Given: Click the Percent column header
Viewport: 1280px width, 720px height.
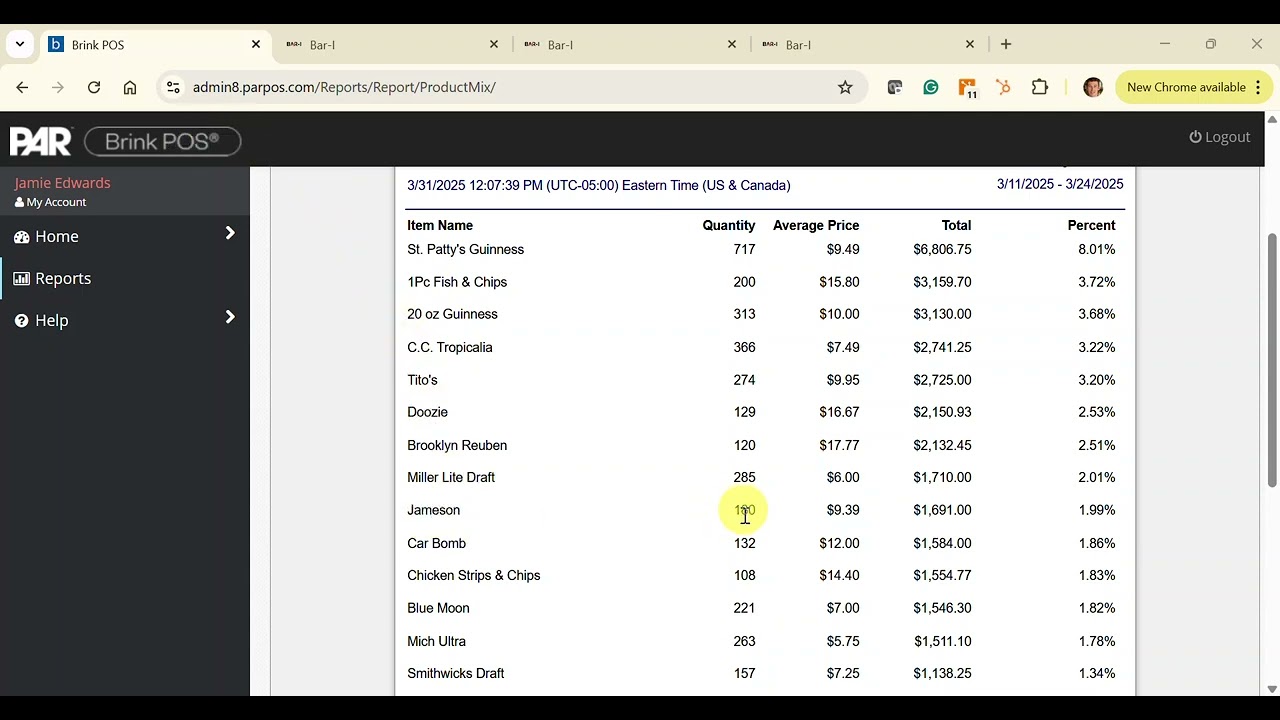Looking at the screenshot, I should [1091, 226].
